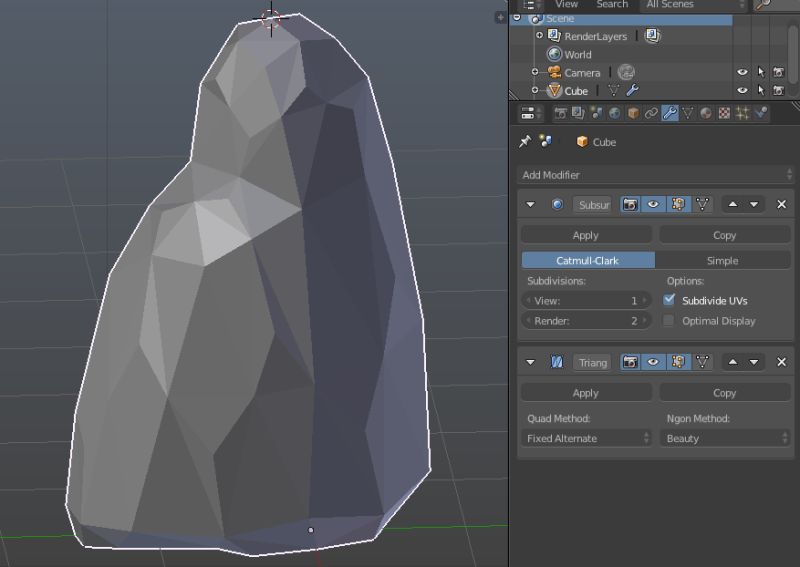800x567 pixels.
Task: Open the Render properties tab
Action: pyautogui.click(x=560, y=113)
